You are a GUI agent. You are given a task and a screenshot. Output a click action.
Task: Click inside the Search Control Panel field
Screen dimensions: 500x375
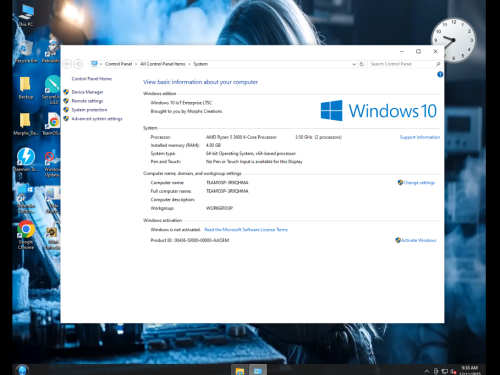pyautogui.click(x=402, y=64)
